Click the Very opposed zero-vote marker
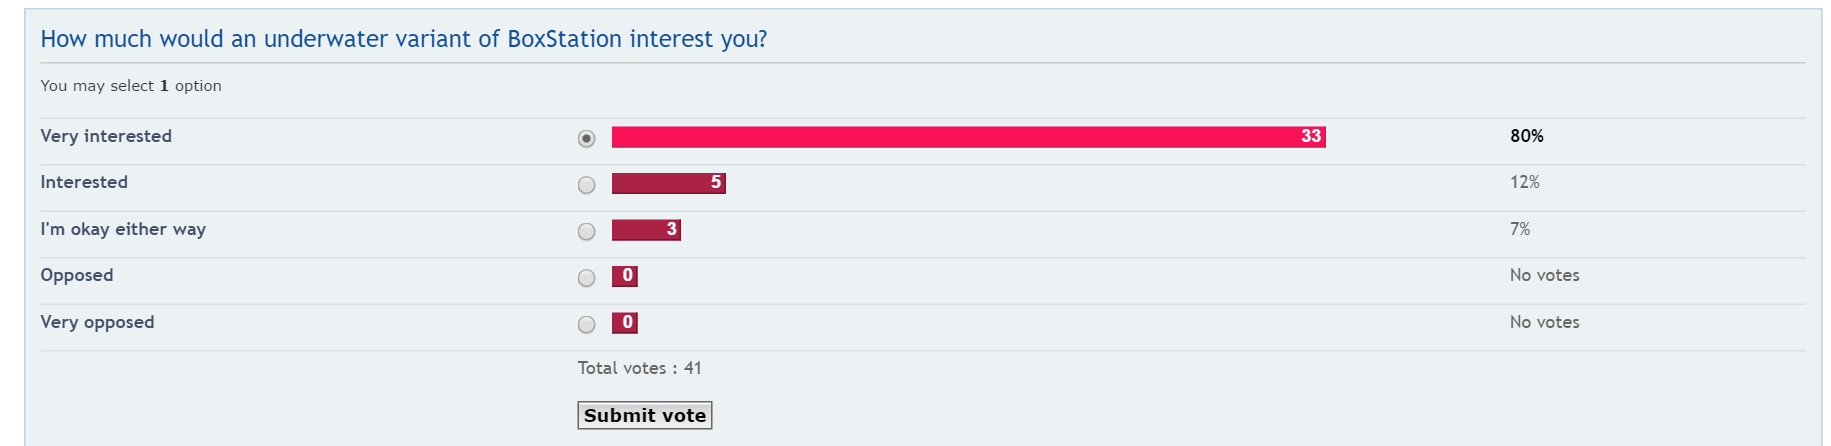This screenshot has width=1831, height=446. click(x=625, y=323)
